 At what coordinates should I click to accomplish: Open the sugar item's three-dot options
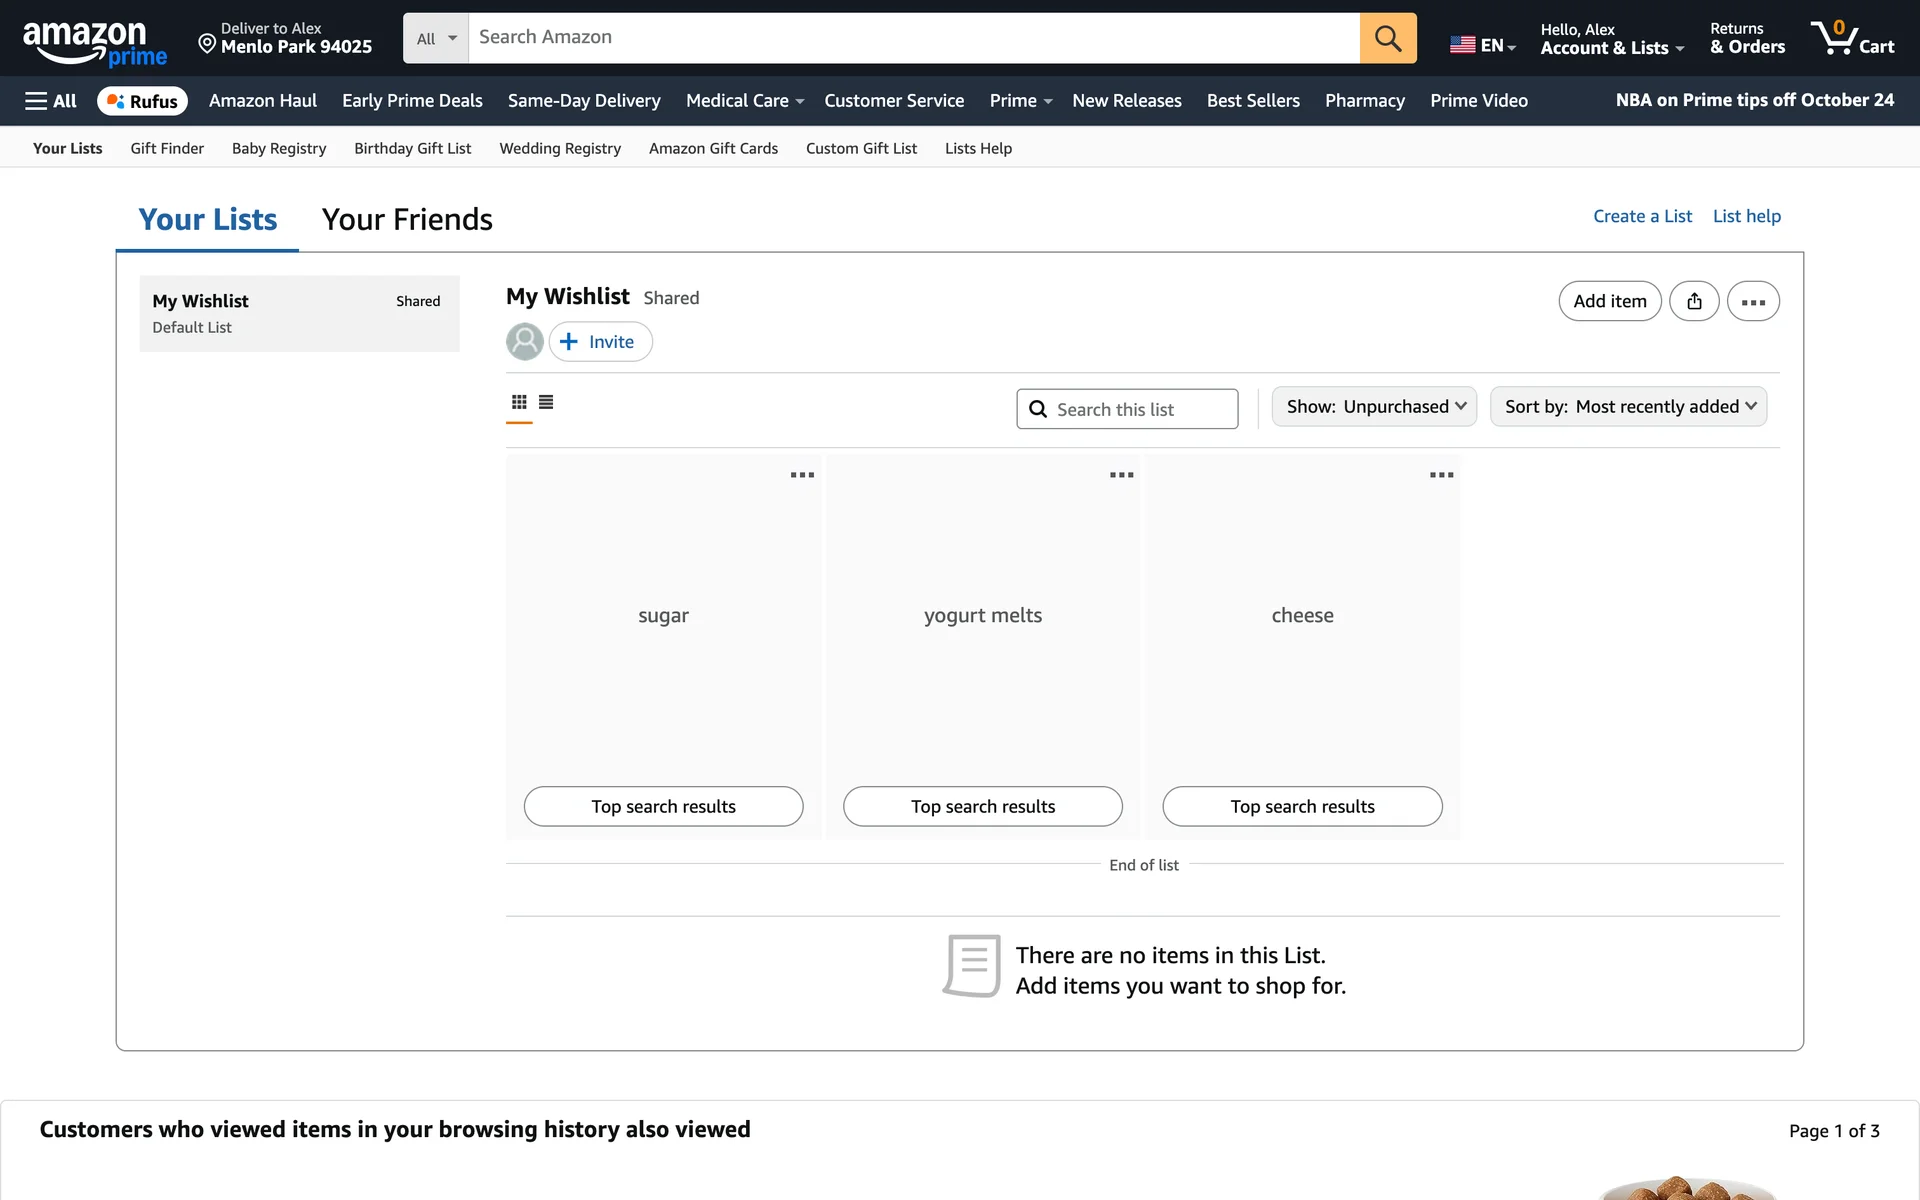[802, 475]
